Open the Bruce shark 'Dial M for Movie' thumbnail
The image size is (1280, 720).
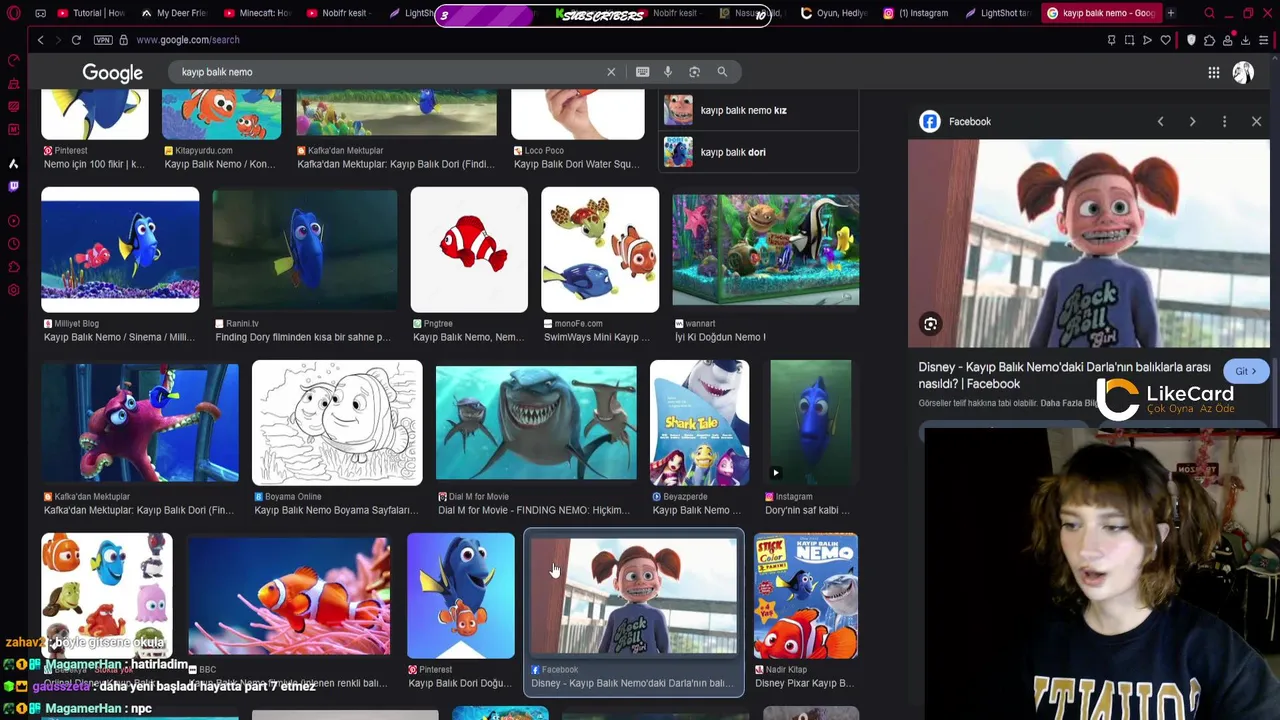536,423
